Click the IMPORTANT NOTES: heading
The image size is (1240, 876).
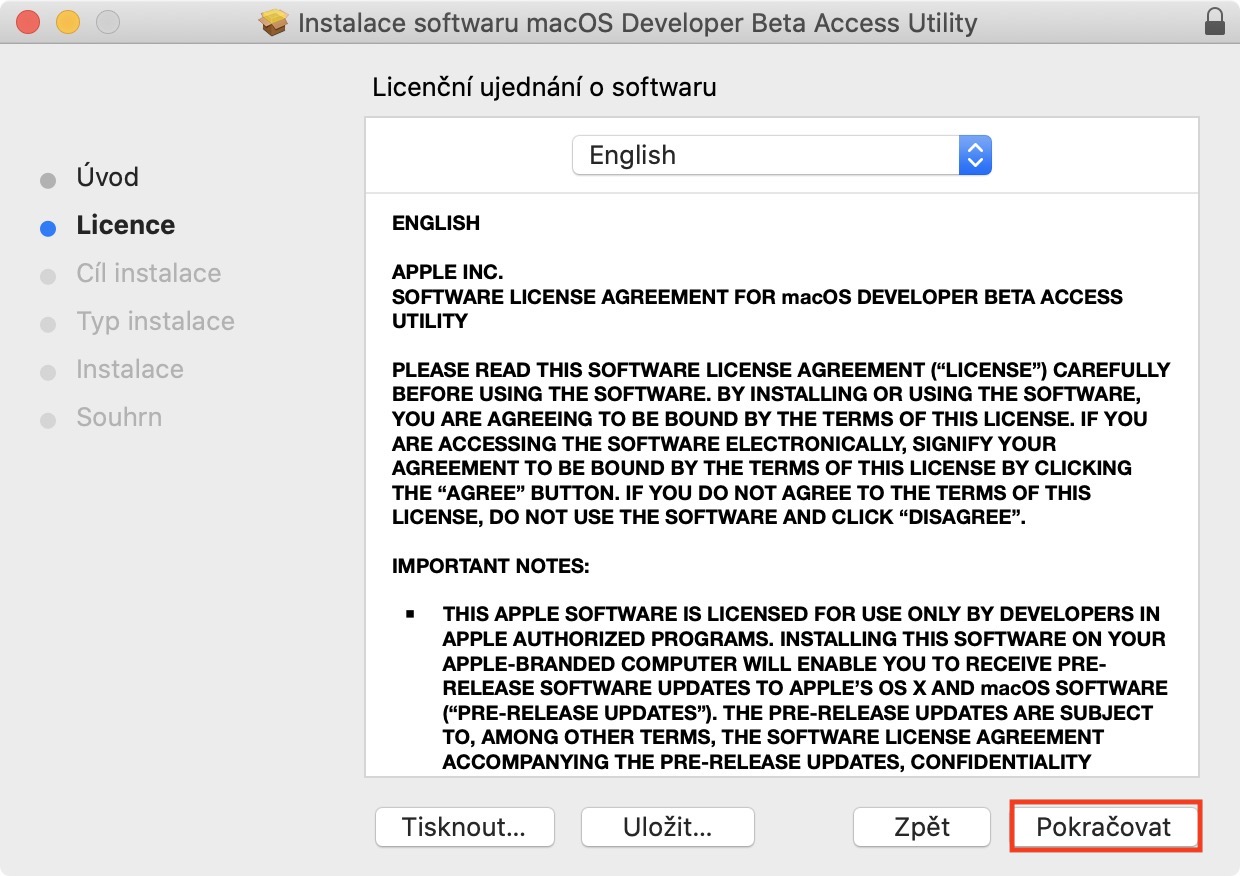(491, 567)
